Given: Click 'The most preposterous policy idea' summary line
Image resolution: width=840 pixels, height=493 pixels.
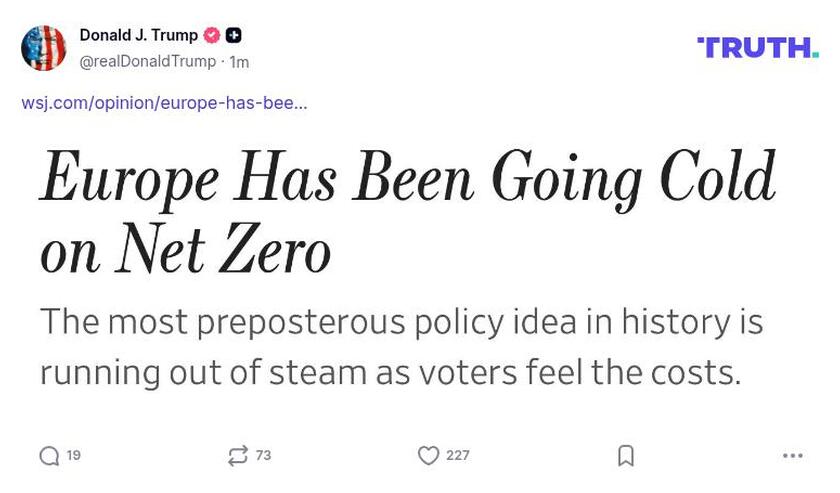Looking at the screenshot, I should [401, 322].
